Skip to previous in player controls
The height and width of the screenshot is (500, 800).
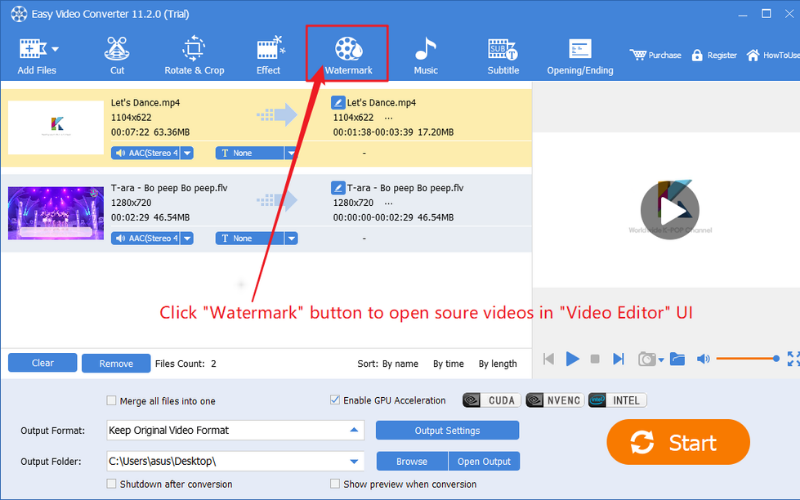tap(548, 359)
